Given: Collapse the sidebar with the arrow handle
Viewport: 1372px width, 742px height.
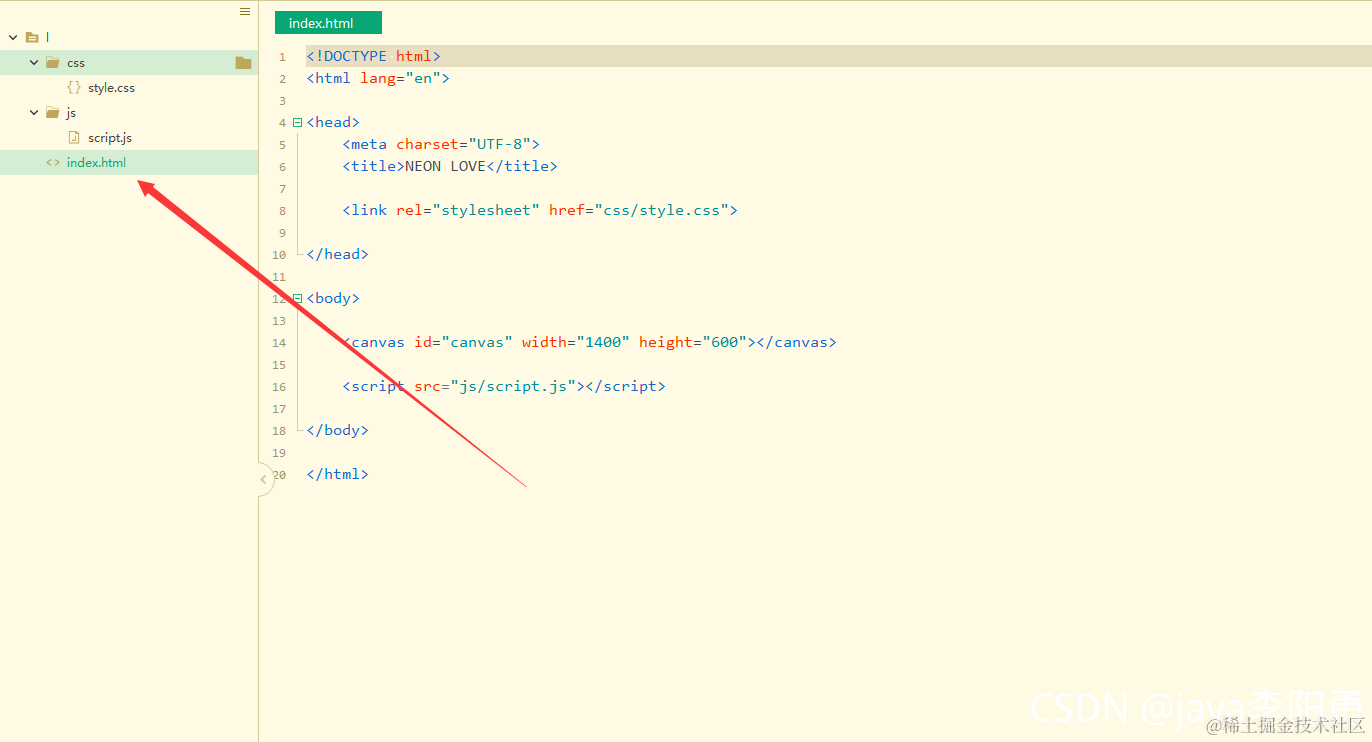Looking at the screenshot, I should coord(264,480).
